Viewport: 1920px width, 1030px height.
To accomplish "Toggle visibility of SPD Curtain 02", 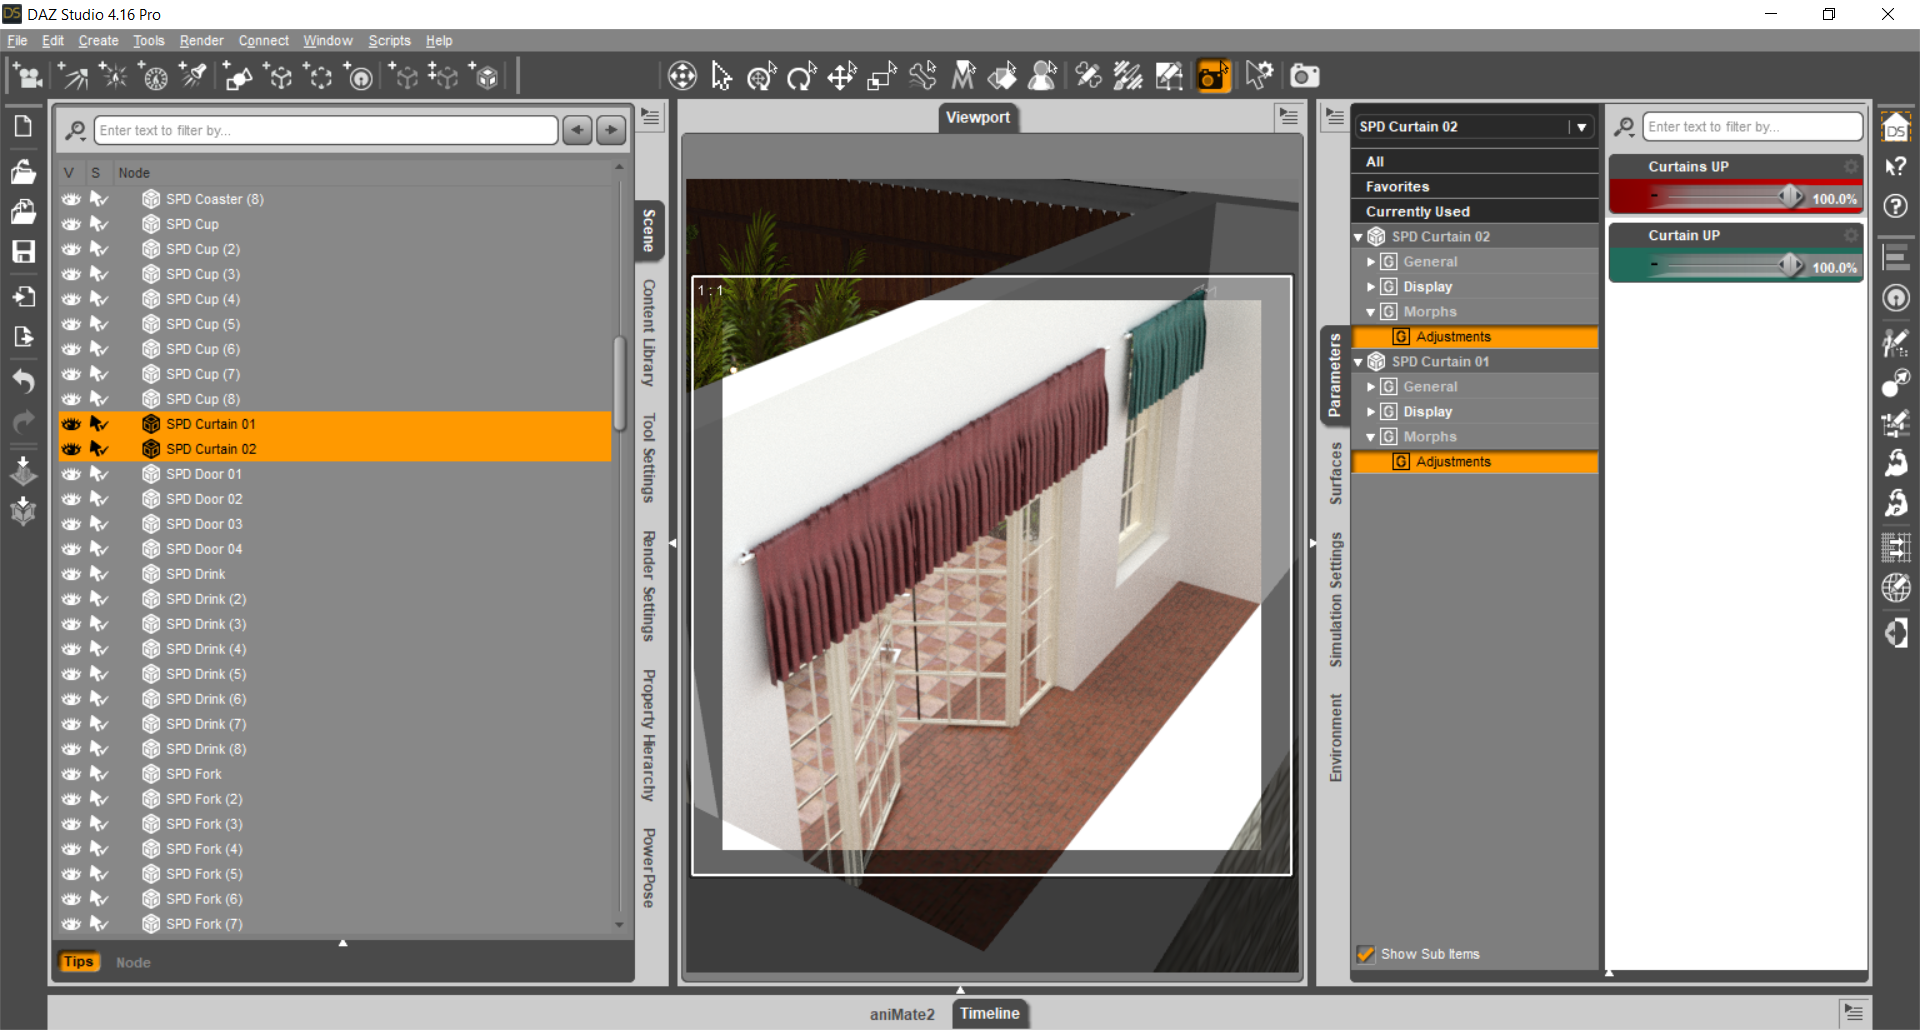I will tap(71, 449).
